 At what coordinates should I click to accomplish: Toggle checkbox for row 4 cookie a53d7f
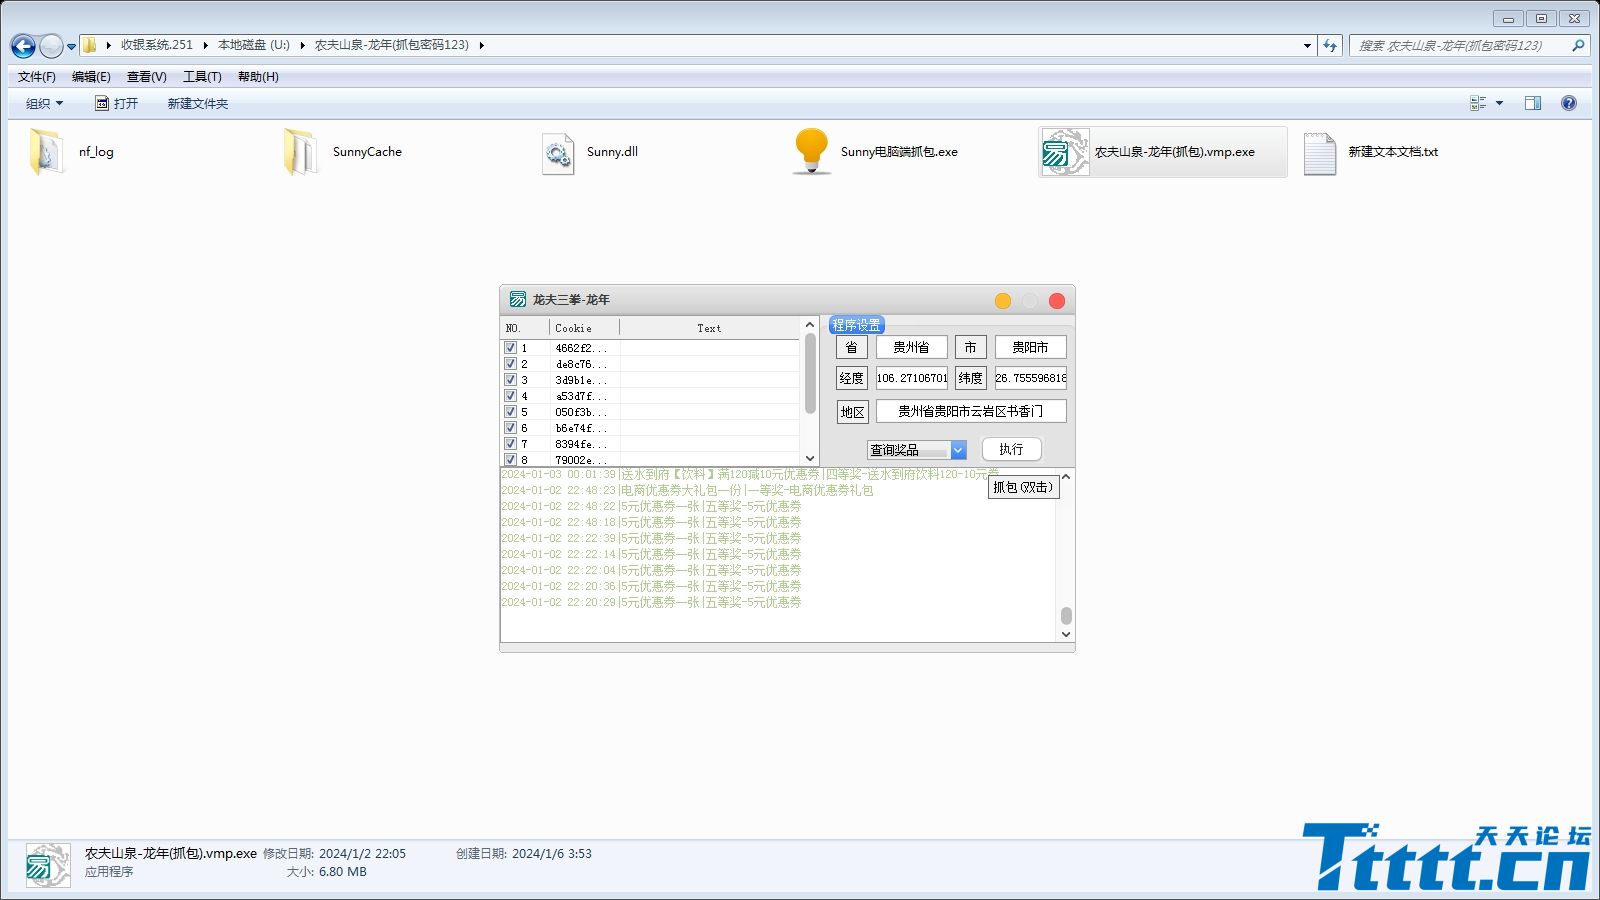pos(510,396)
